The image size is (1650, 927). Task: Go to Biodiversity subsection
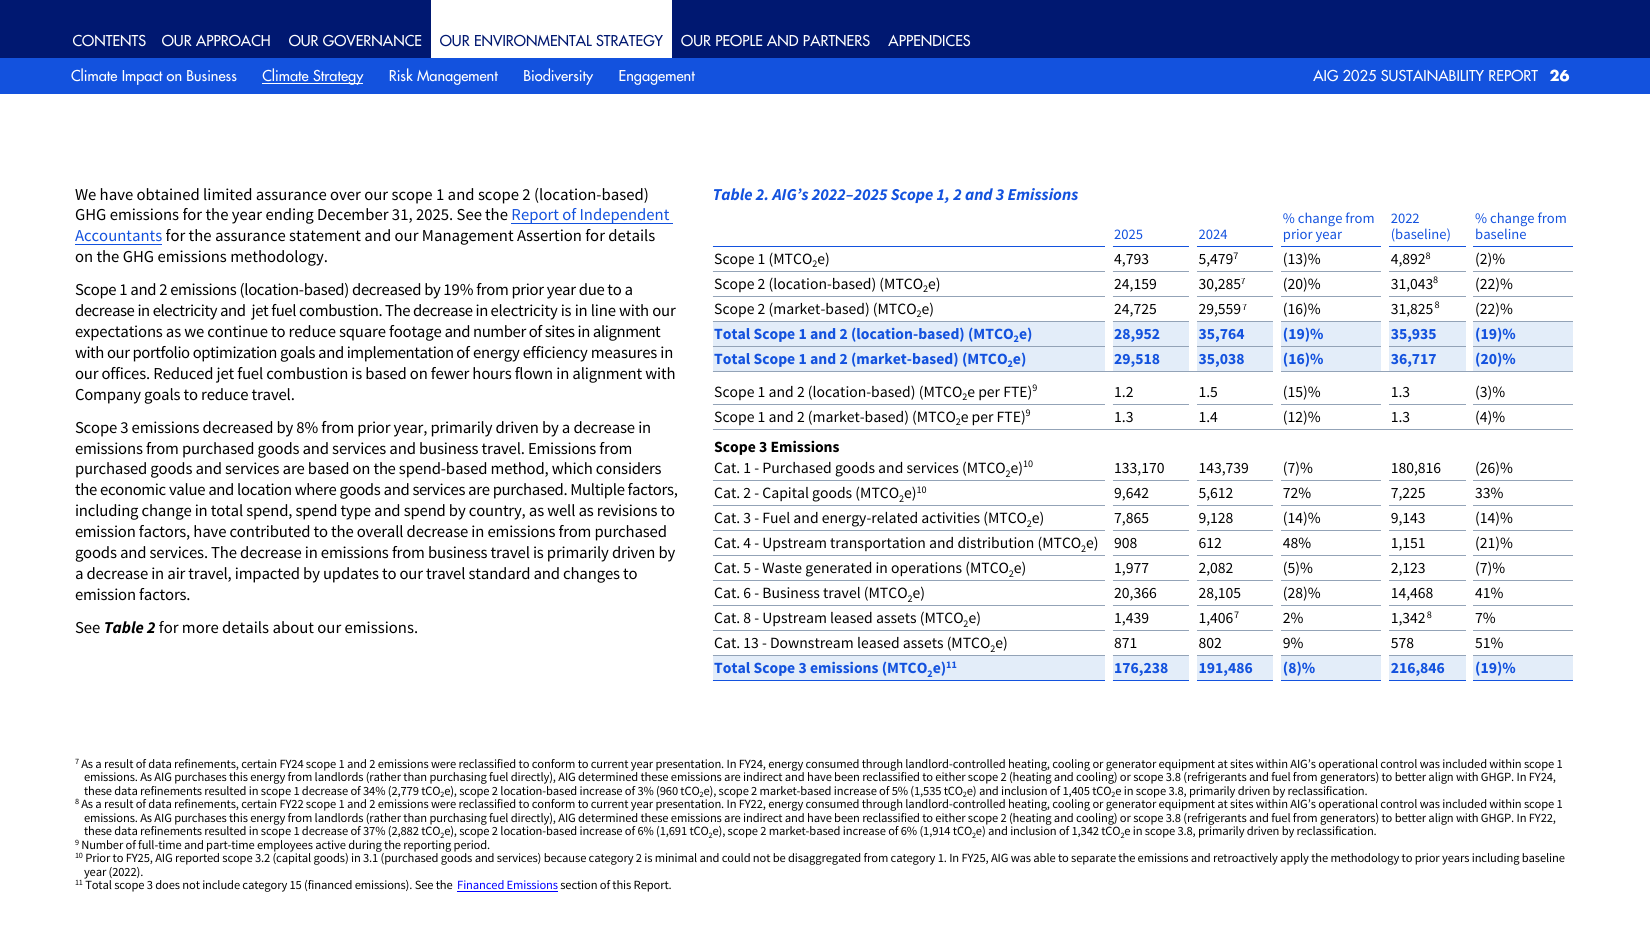pyautogui.click(x=558, y=76)
